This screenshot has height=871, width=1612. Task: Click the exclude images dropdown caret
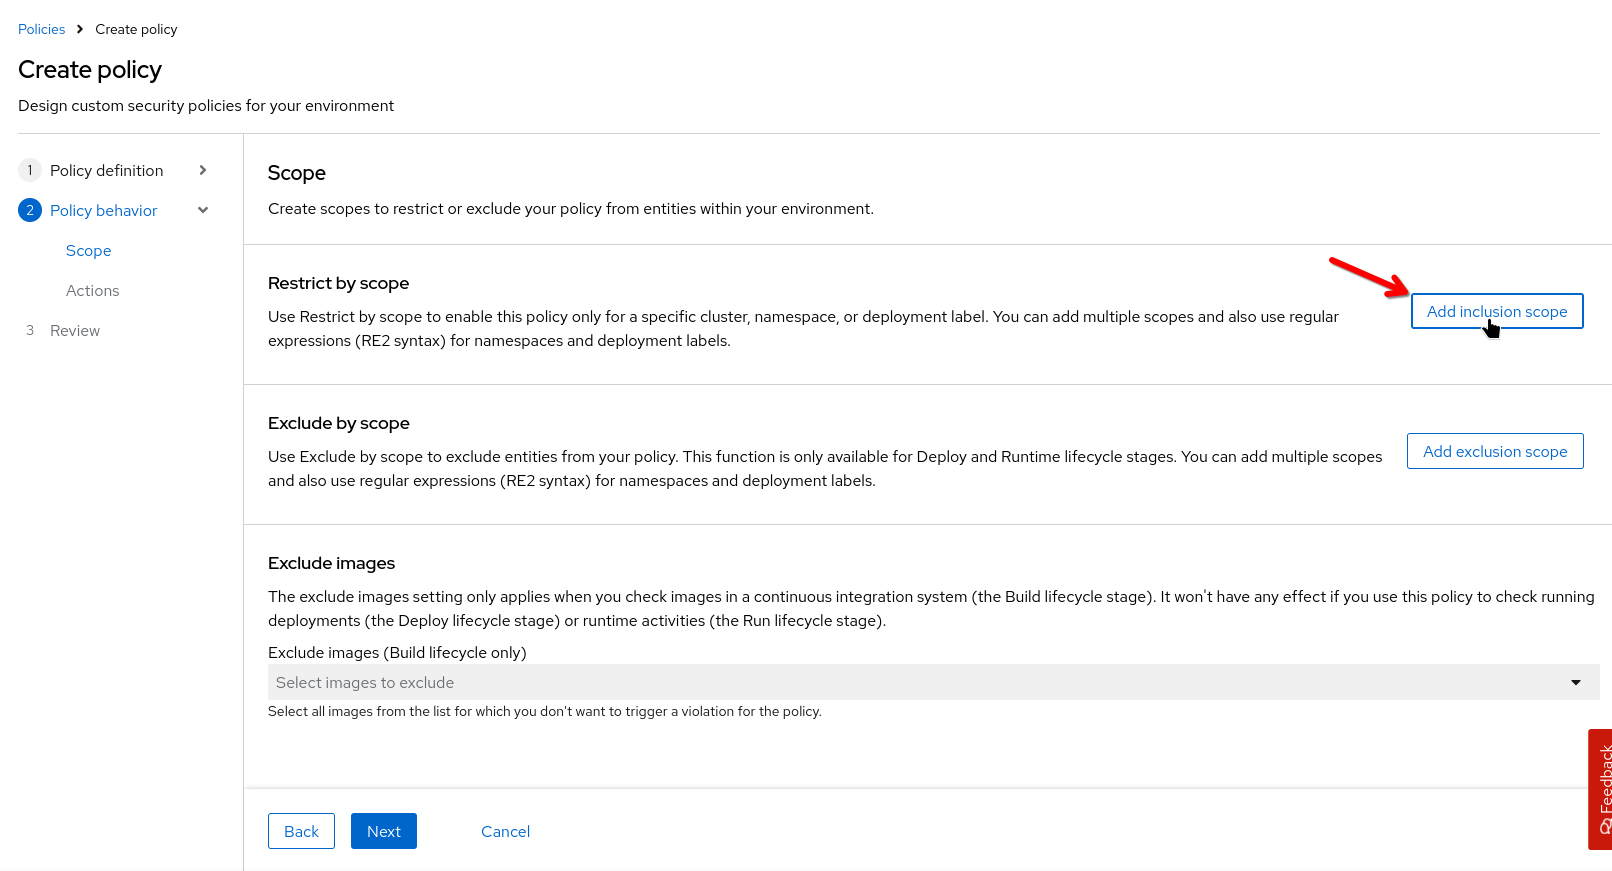1575,682
